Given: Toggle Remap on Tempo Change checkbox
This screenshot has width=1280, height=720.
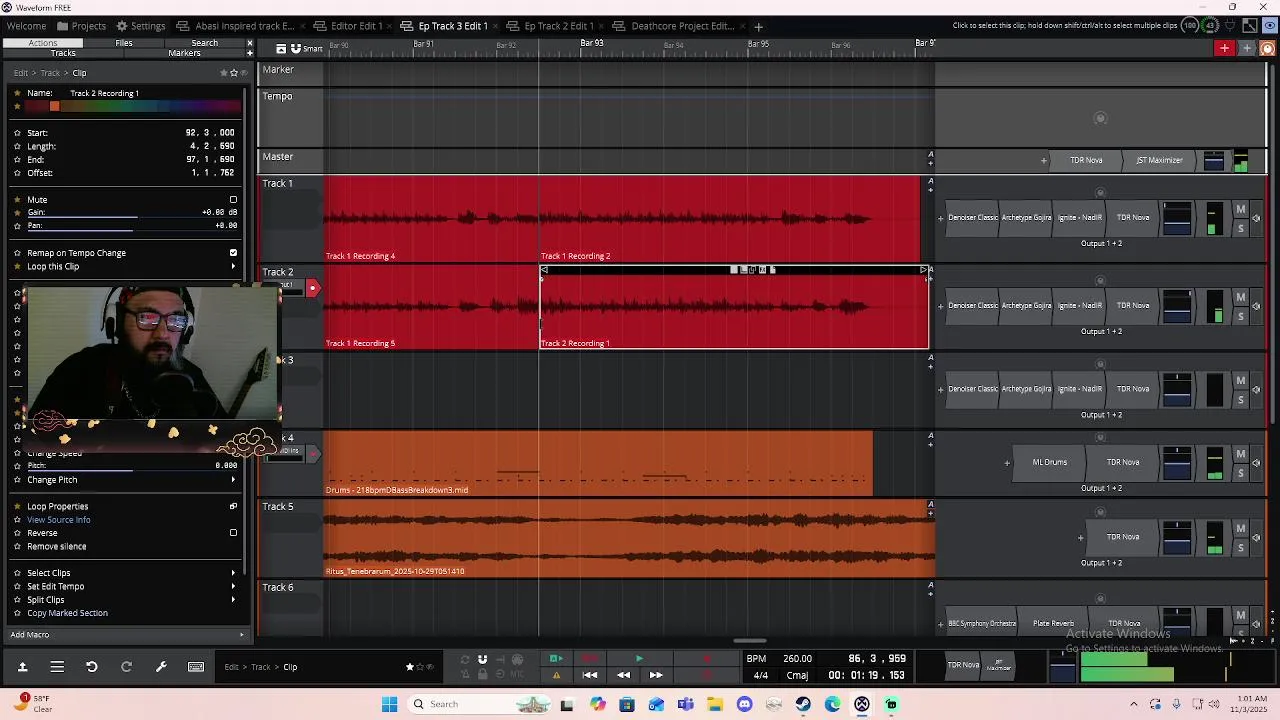Looking at the screenshot, I should coord(233,253).
